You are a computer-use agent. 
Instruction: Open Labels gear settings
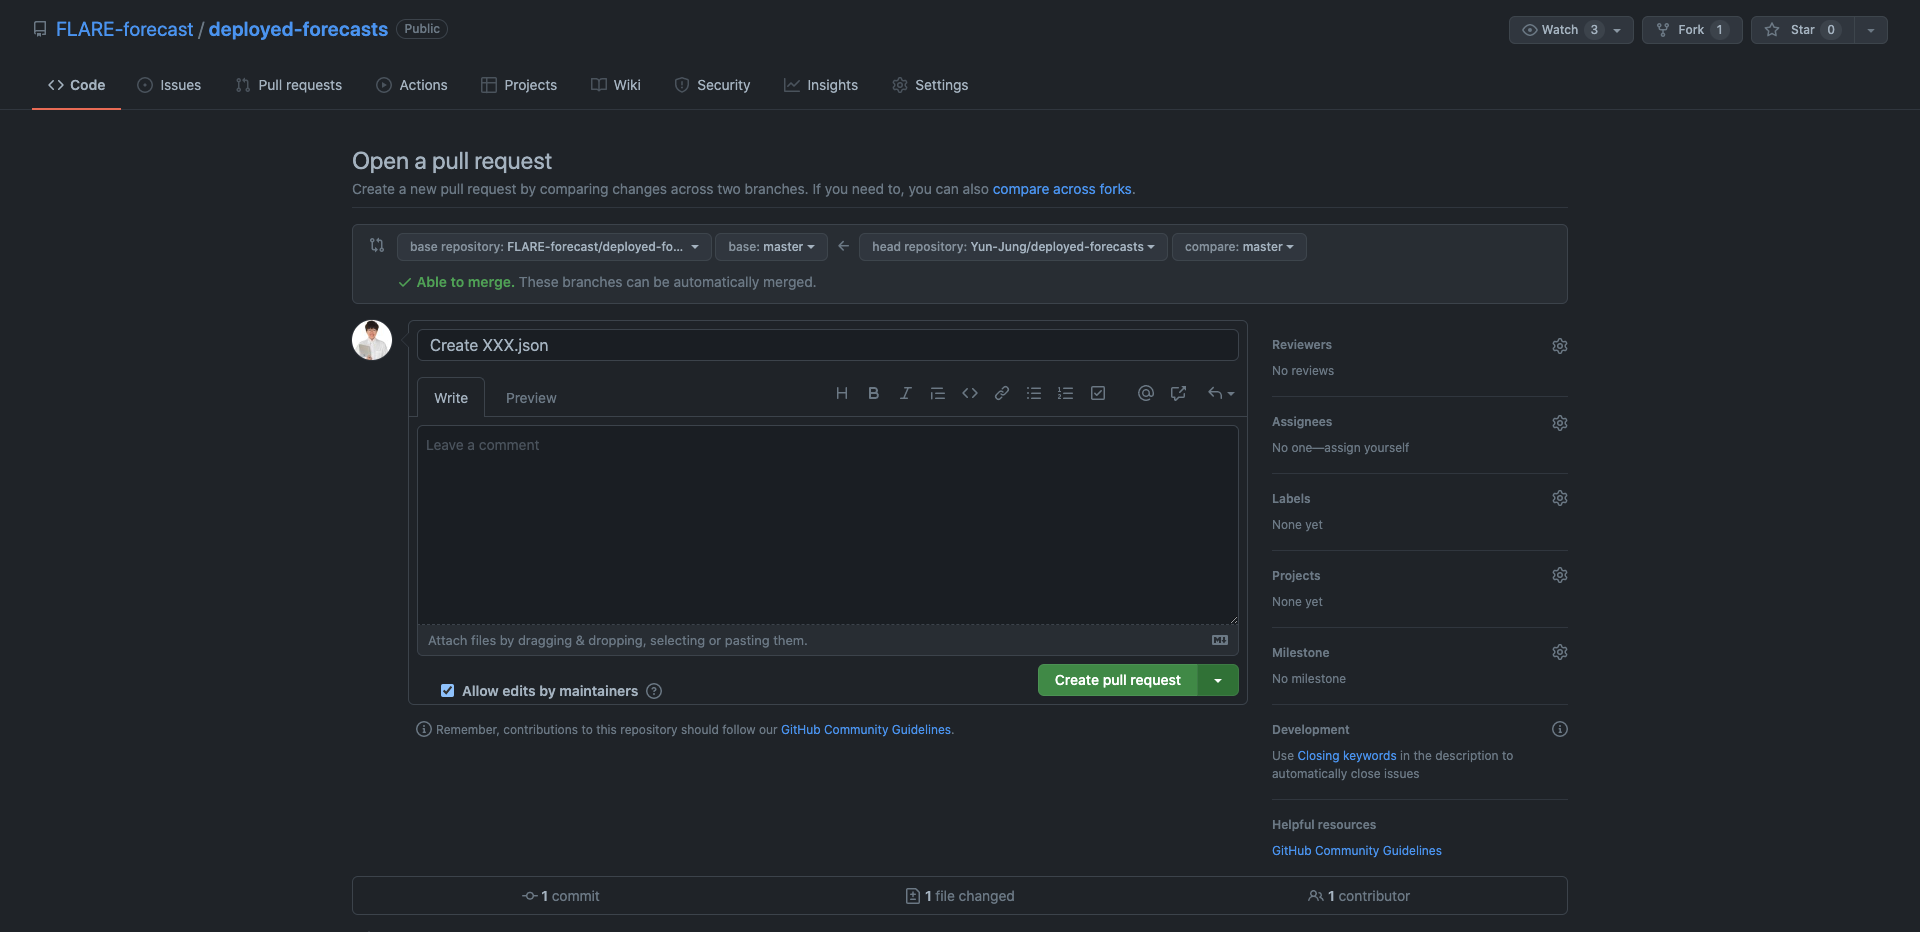tap(1560, 498)
